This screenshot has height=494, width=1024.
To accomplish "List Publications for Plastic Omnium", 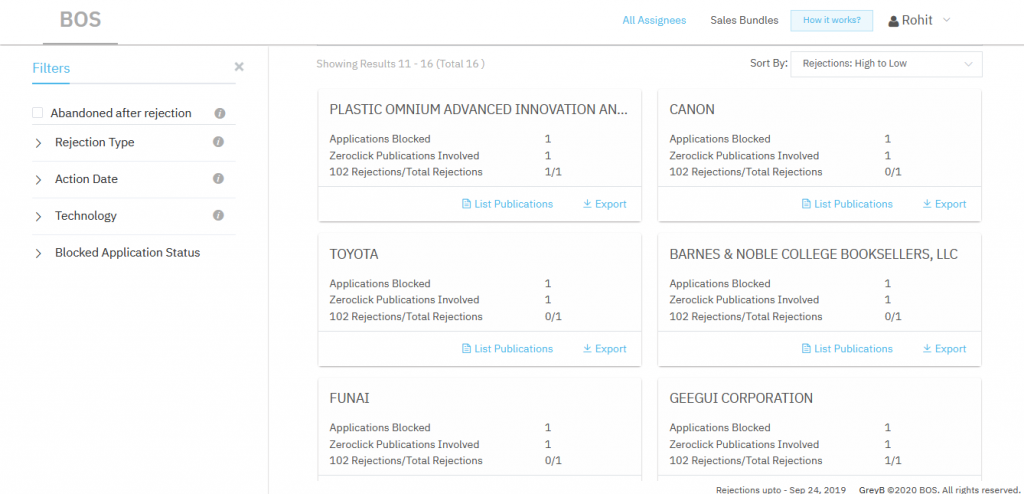I will (x=507, y=204).
